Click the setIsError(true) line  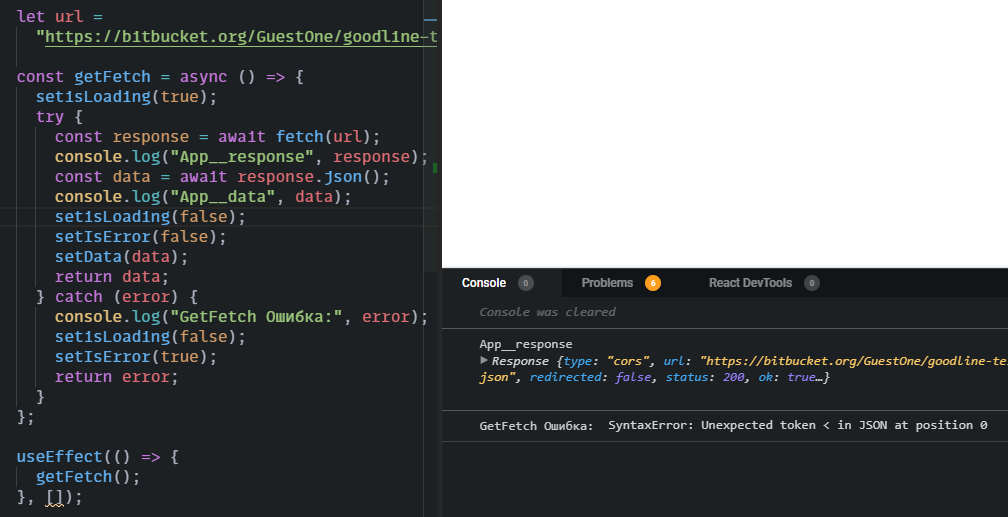pos(136,356)
